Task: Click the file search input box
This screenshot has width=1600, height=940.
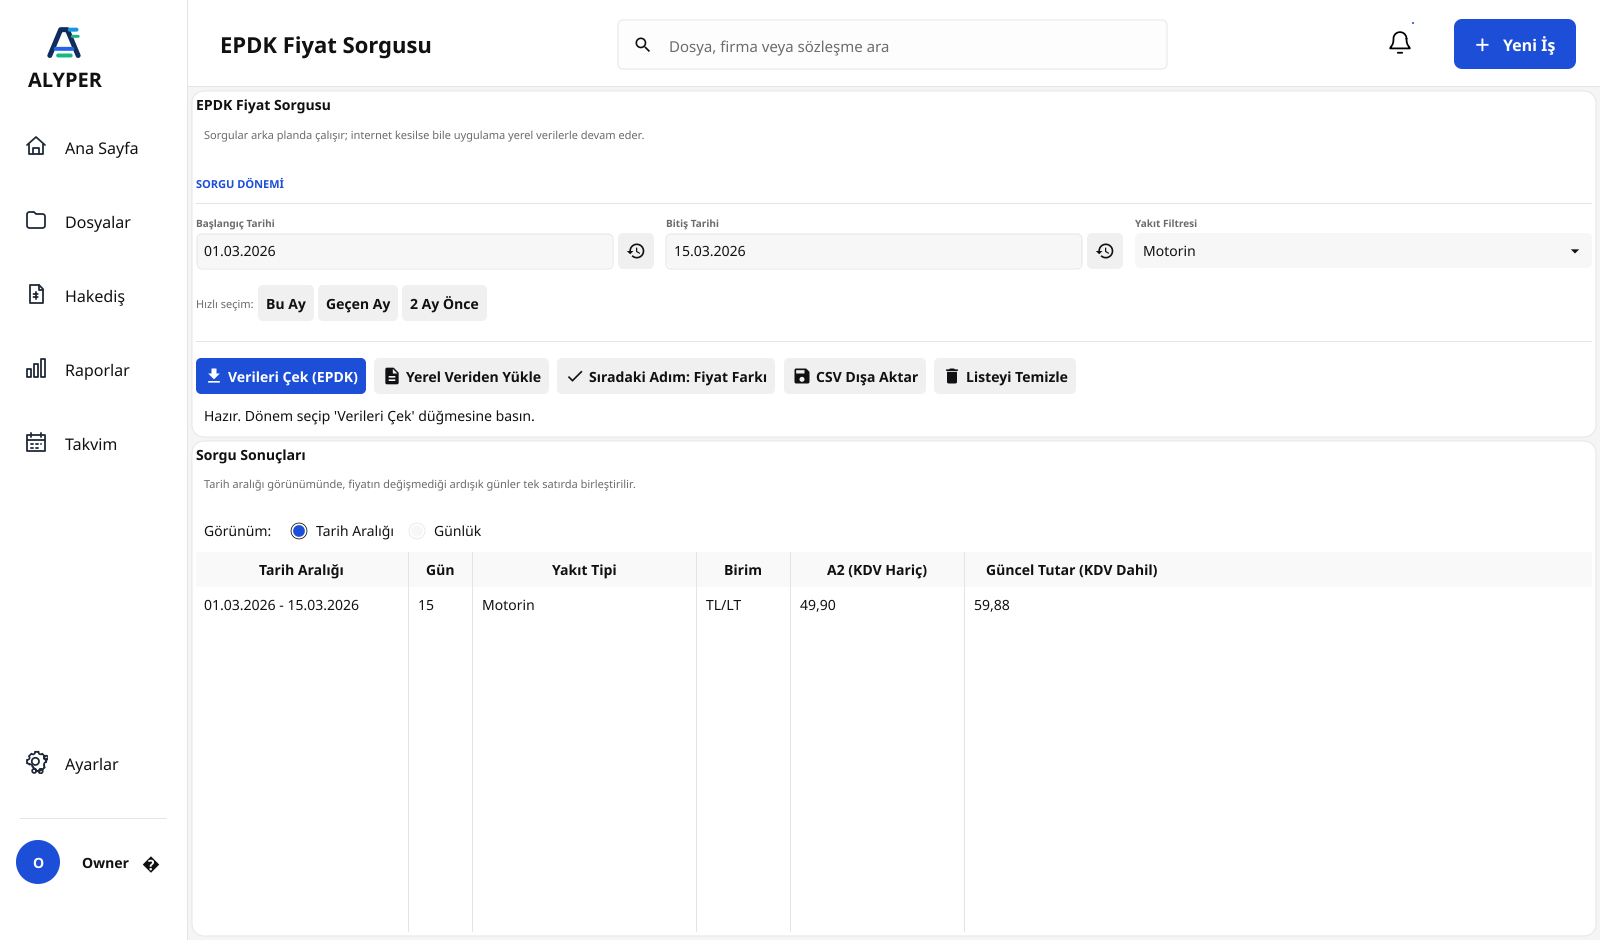Action: coord(892,45)
